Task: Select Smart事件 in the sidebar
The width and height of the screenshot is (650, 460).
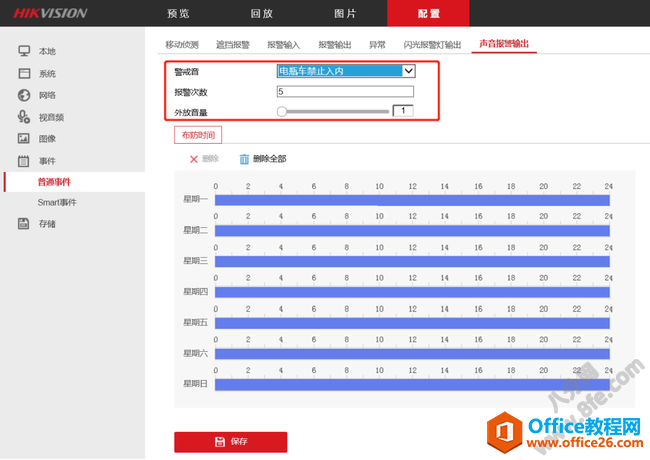Action: pos(57,203)
